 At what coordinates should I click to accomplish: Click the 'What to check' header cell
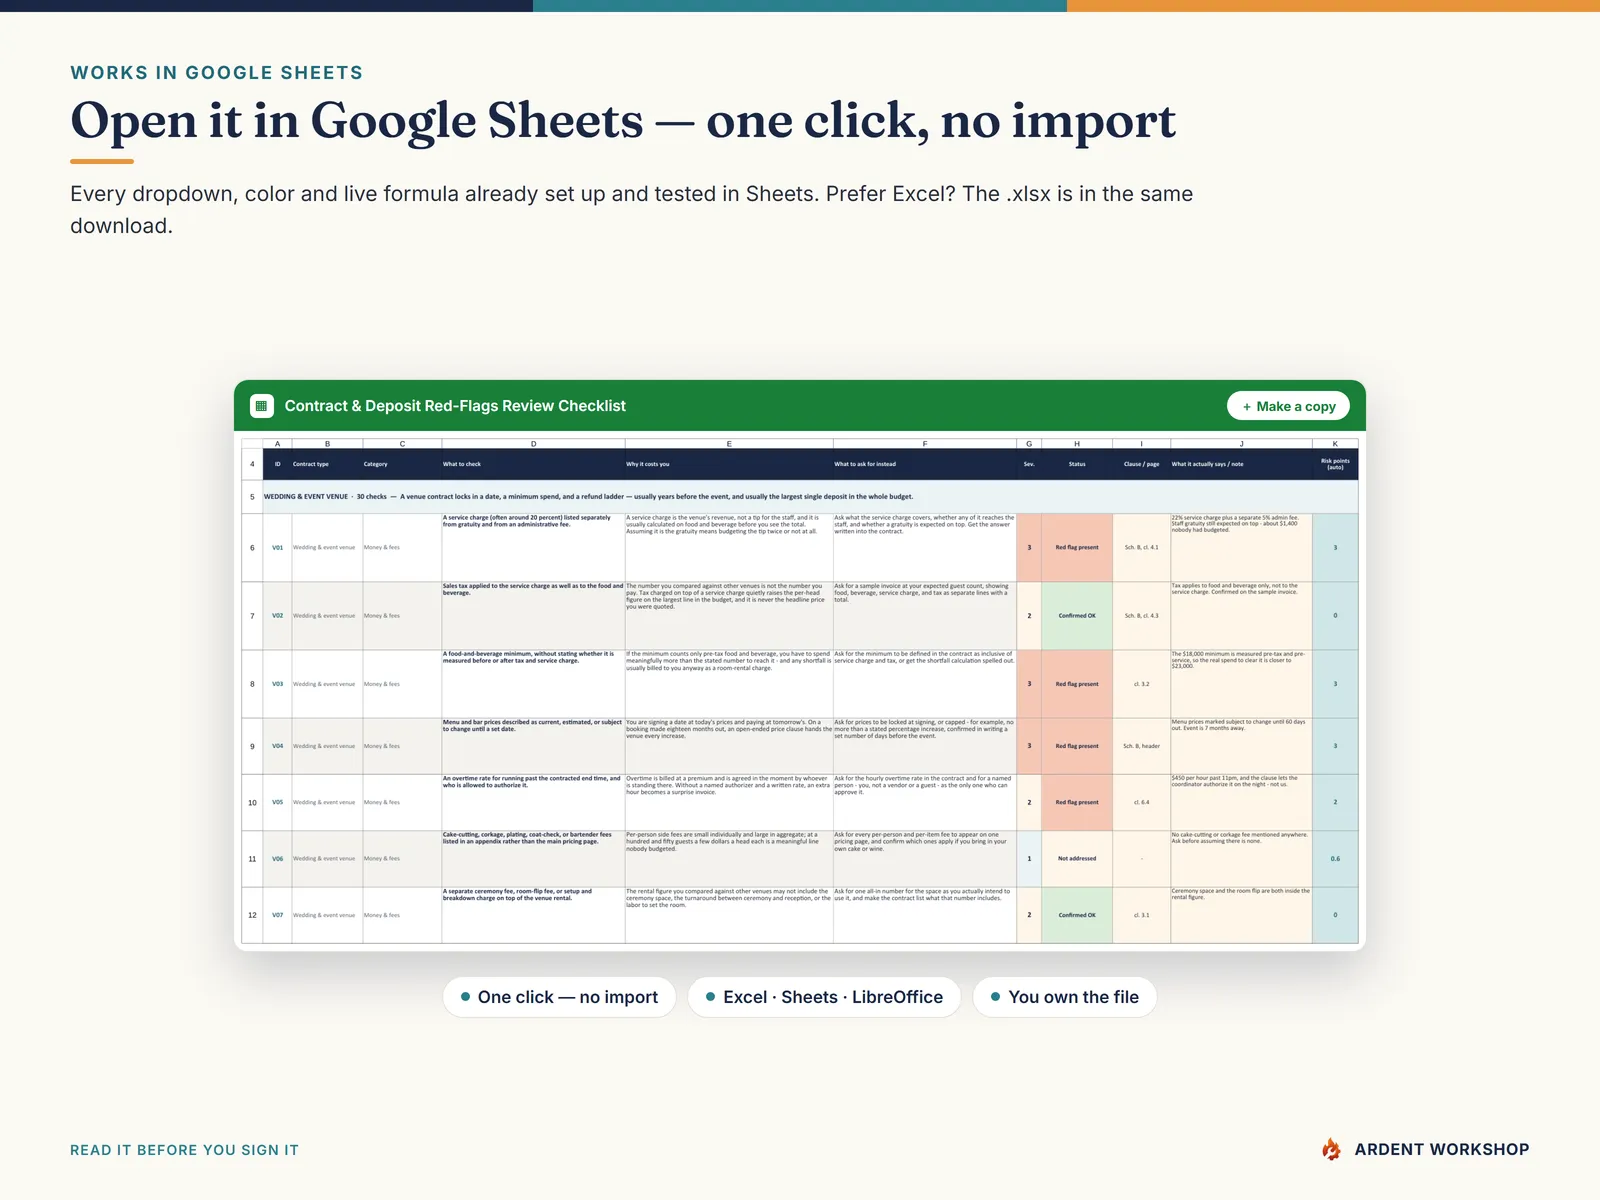[533, 464]
